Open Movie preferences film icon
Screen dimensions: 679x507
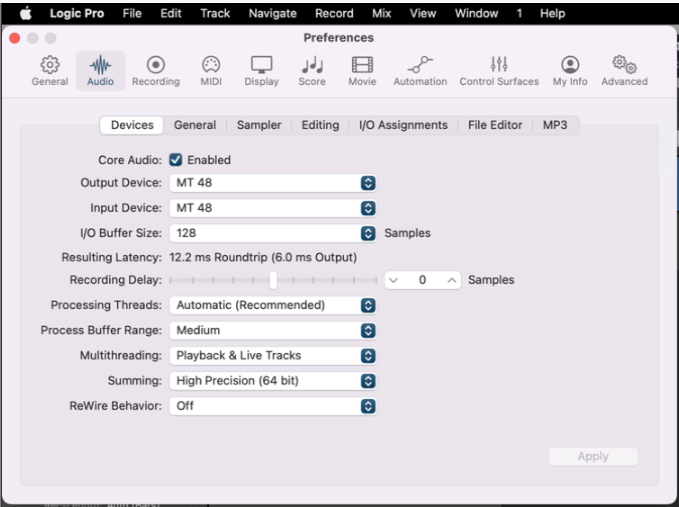pos(362,65)
